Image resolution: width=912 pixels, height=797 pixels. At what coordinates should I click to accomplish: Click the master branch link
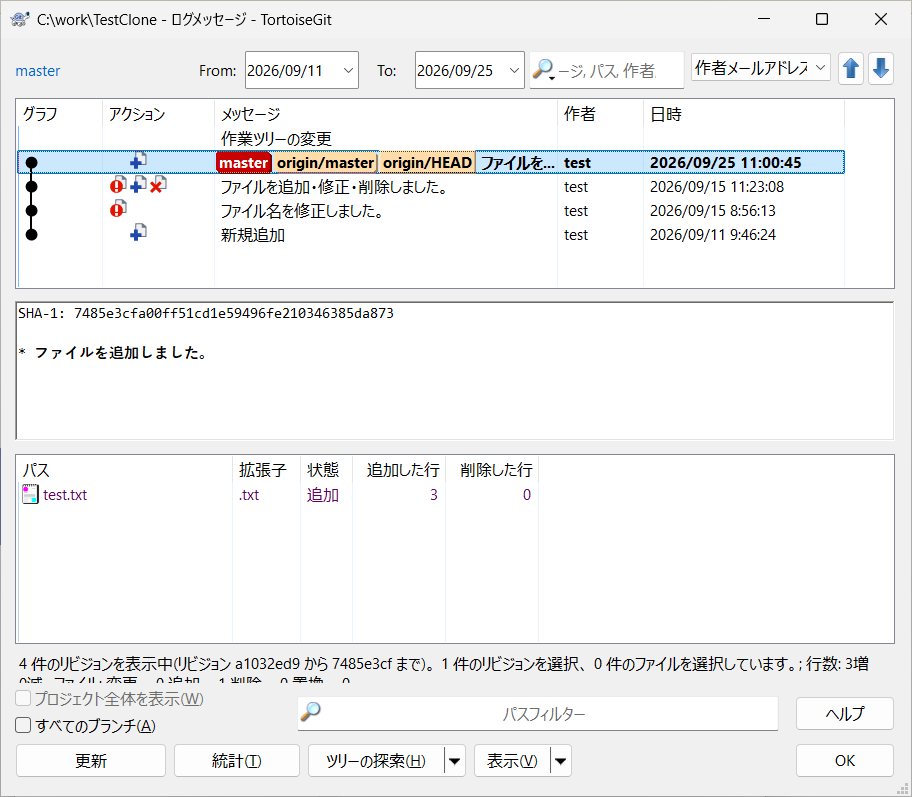pos(38,71)
